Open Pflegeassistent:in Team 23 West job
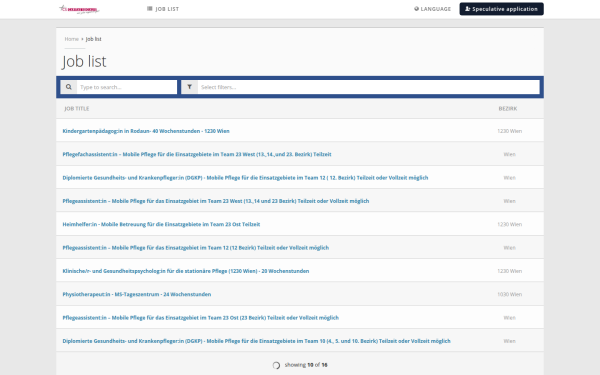This screenshot has width=600, height=375. 216,201
